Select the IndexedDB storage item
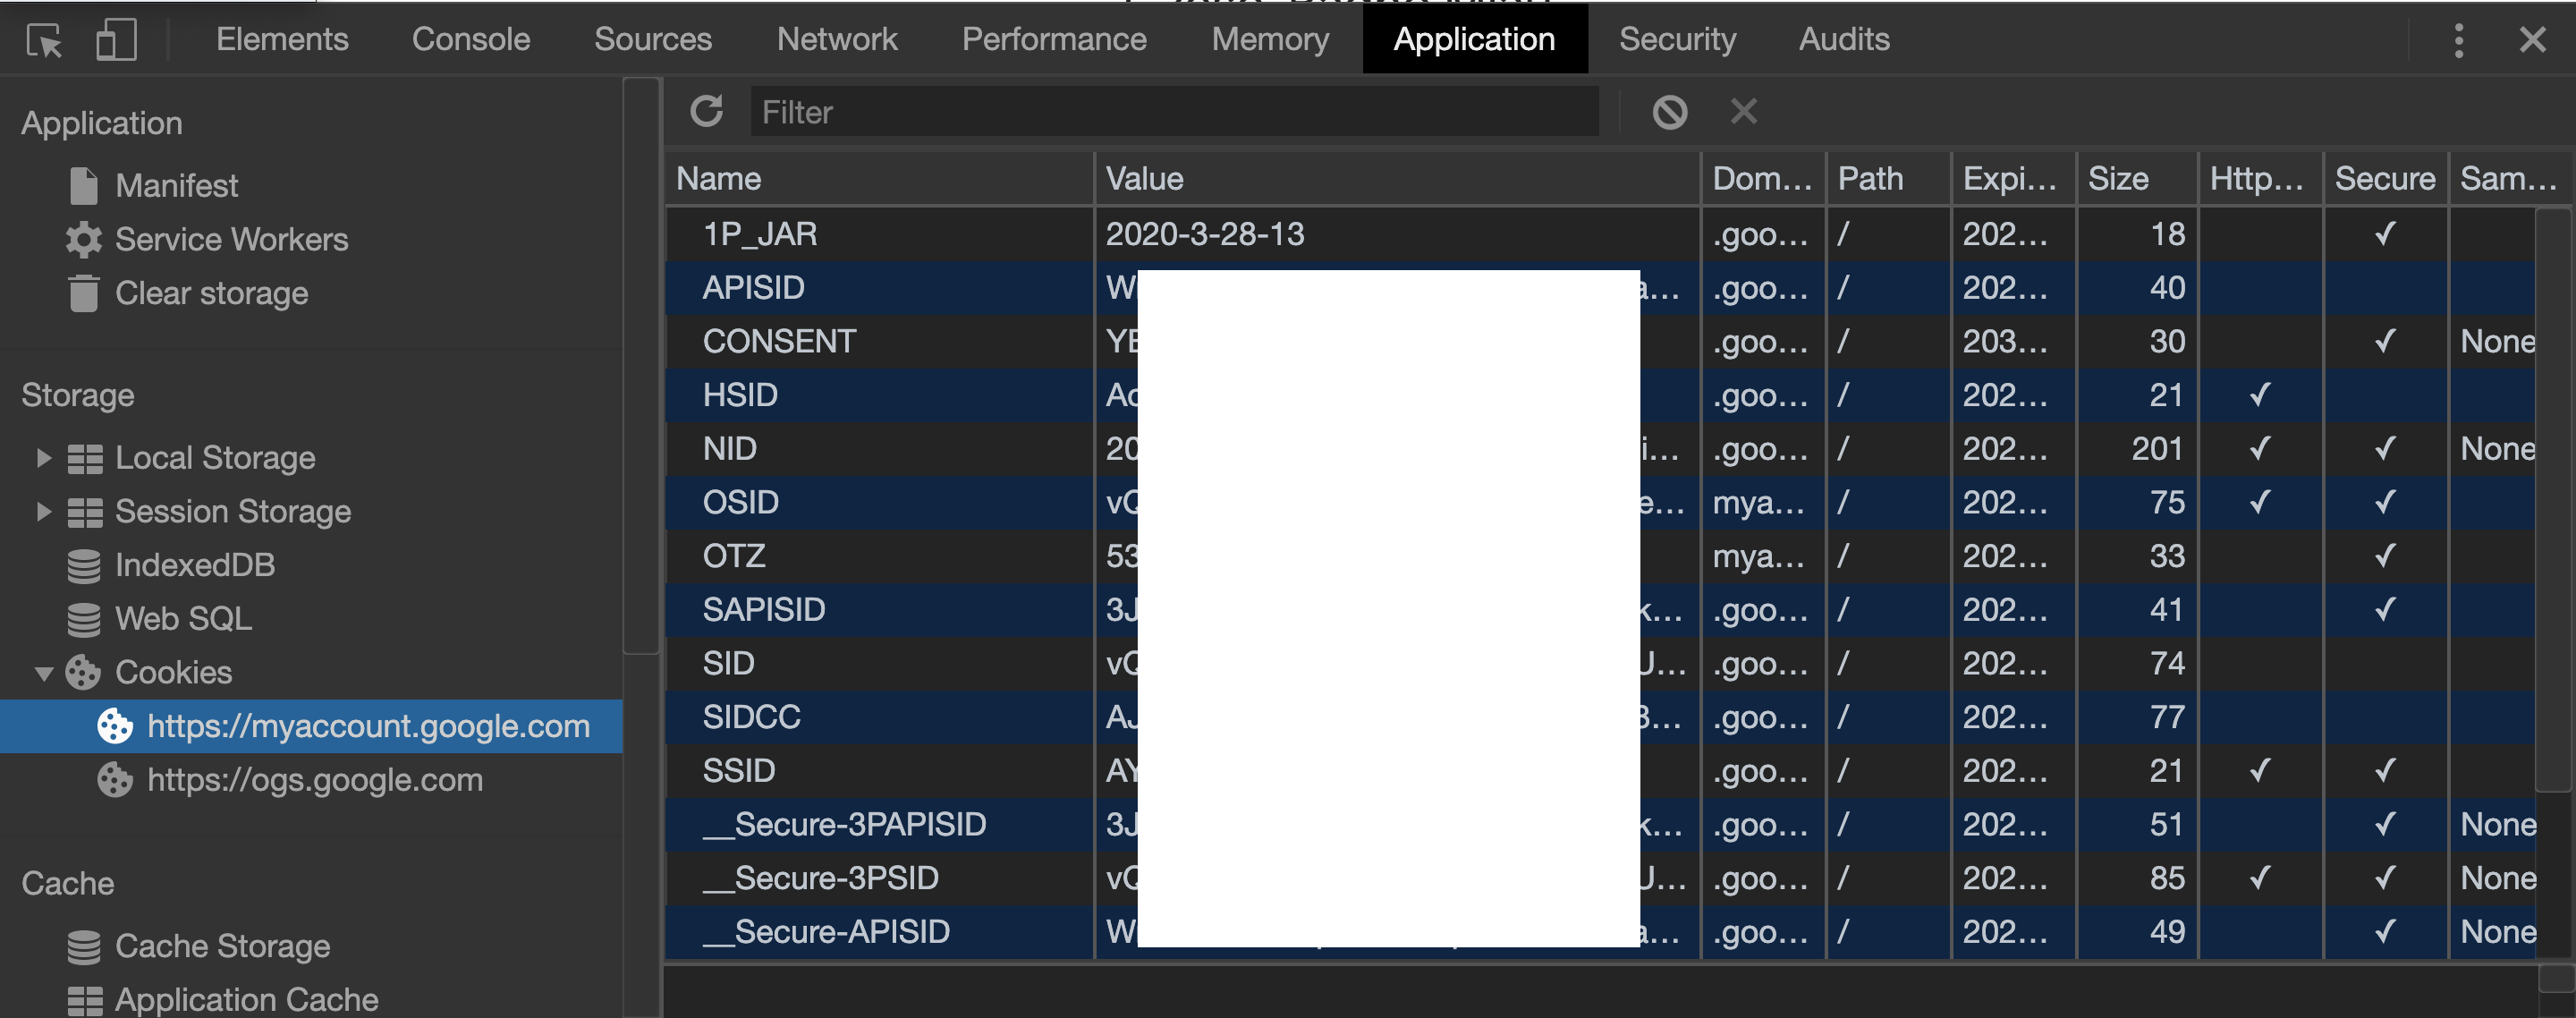 point(194,565)
